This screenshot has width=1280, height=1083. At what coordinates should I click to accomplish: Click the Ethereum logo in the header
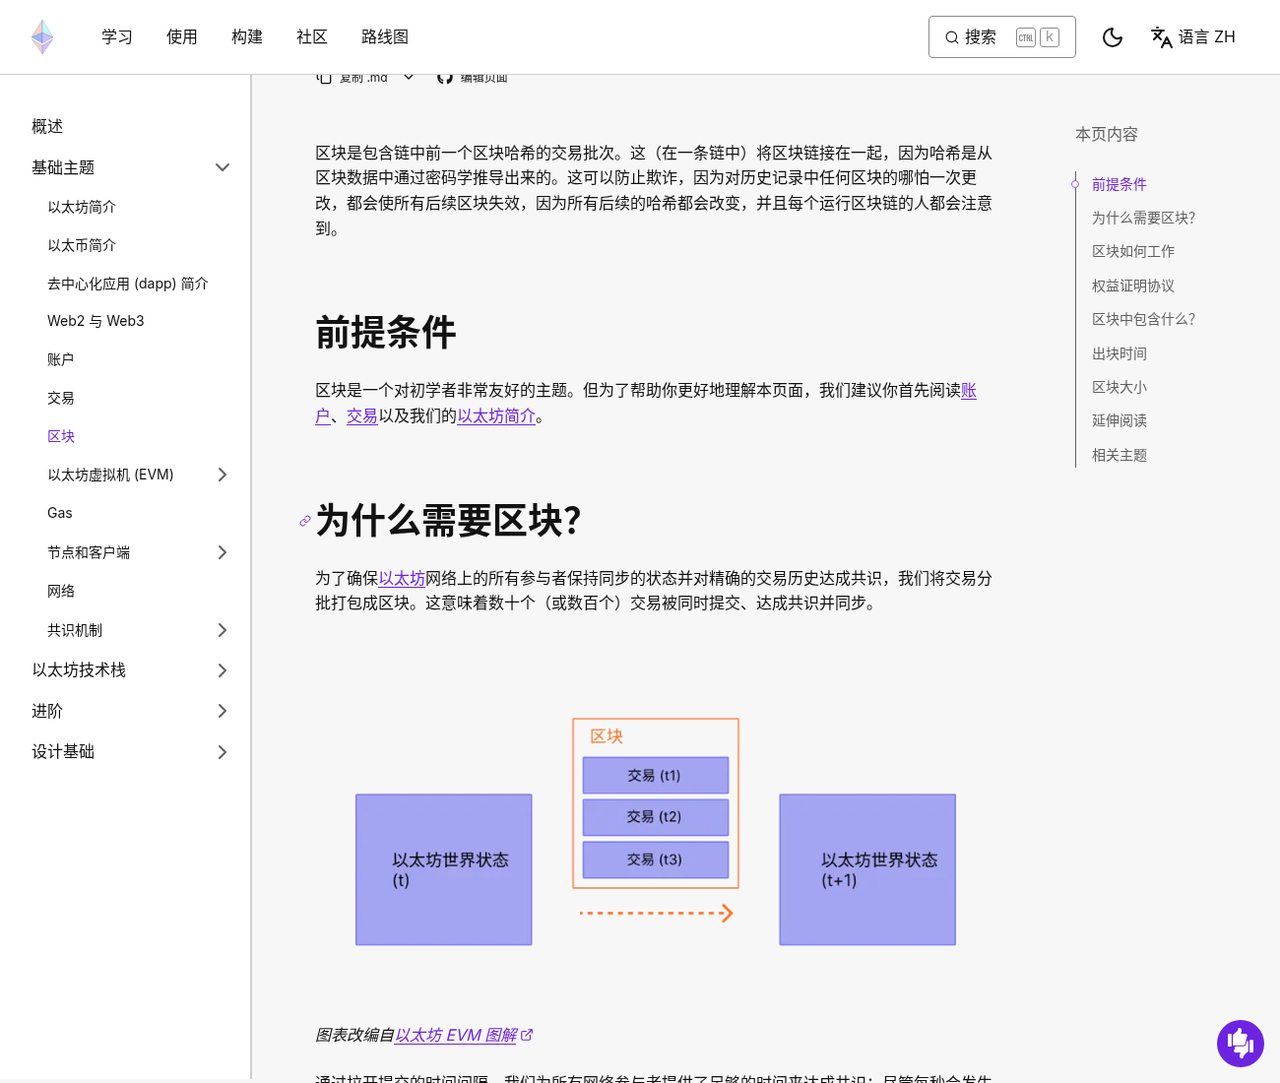click(x=42, y=37)
